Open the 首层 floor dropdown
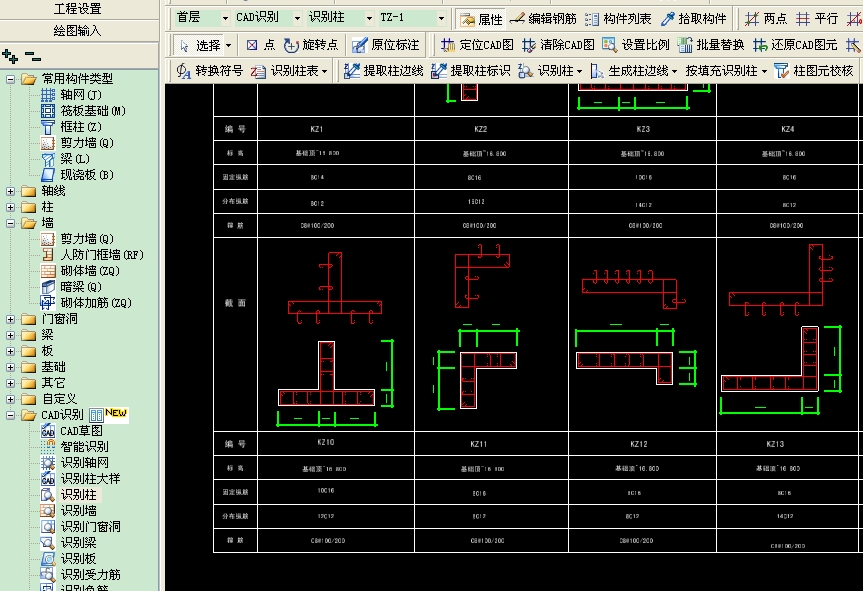This screenshot has height=591, width=863. (225, 18)
